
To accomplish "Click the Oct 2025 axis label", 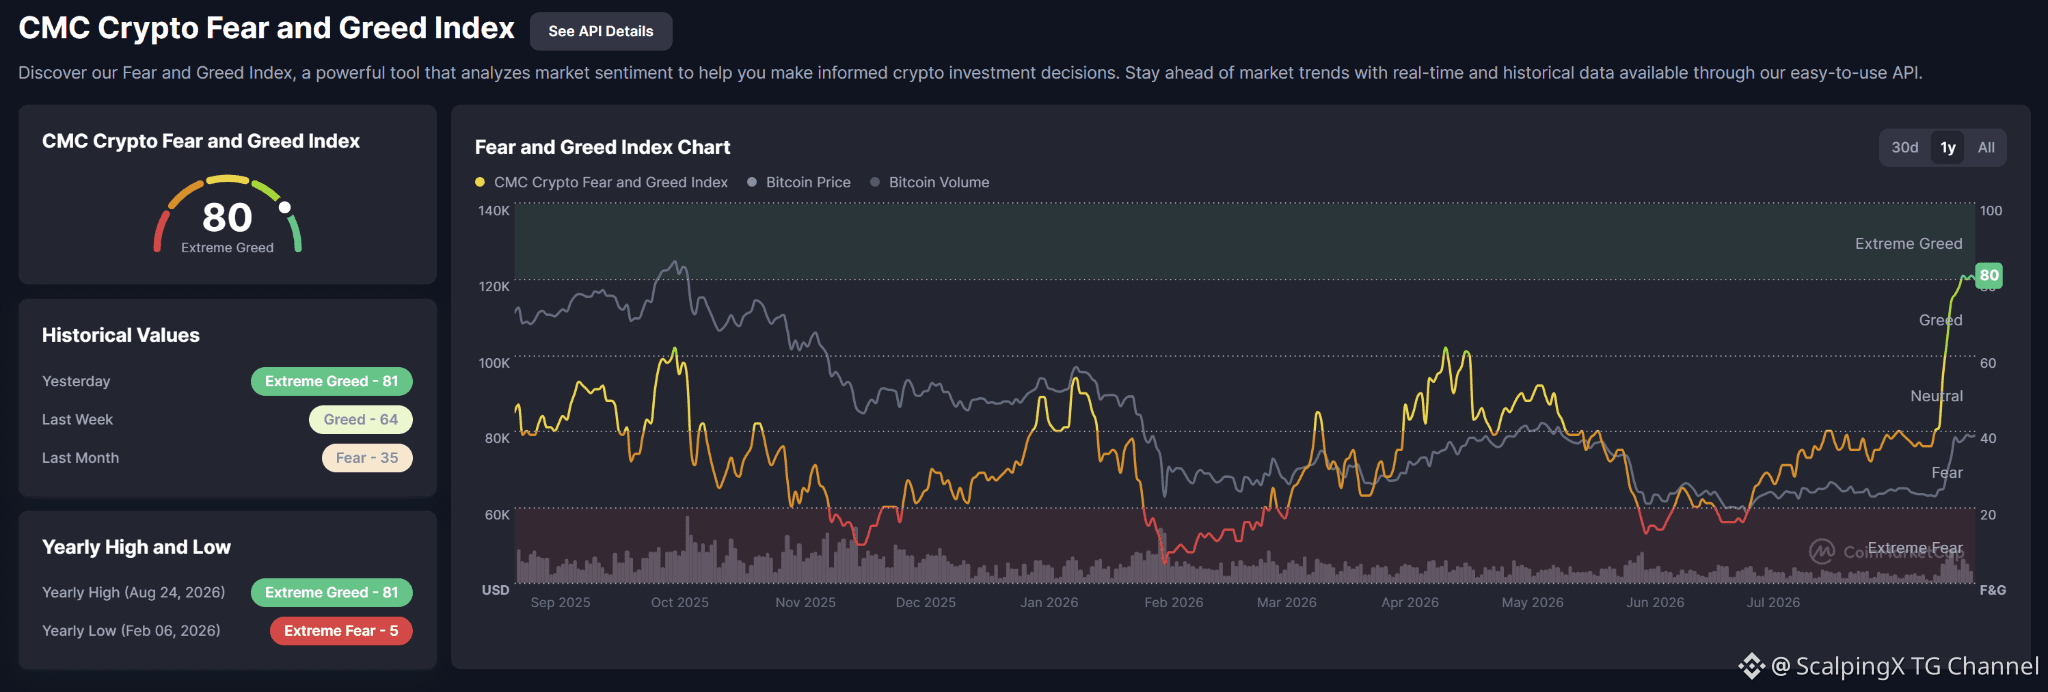I will (x=680, y=602).
